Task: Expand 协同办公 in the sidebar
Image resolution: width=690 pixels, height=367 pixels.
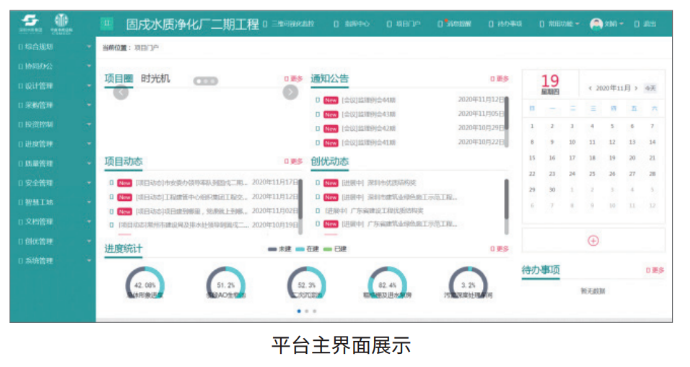Action: [53, 66]
